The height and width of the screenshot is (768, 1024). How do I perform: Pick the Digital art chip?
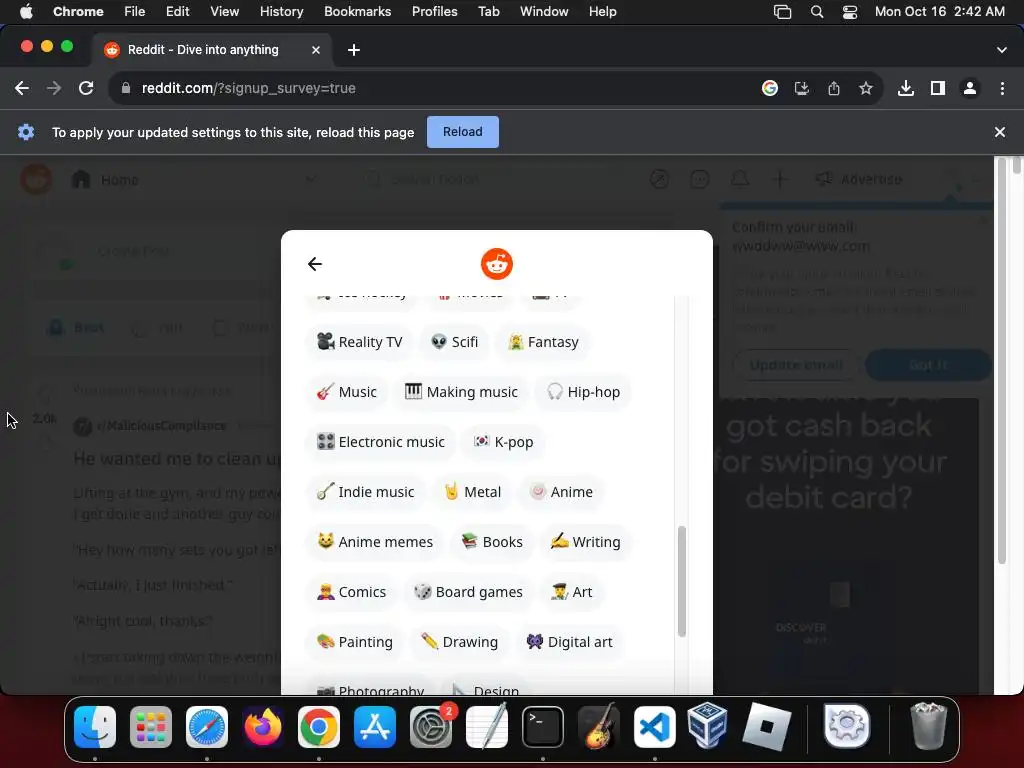click(x=569, y=642)
